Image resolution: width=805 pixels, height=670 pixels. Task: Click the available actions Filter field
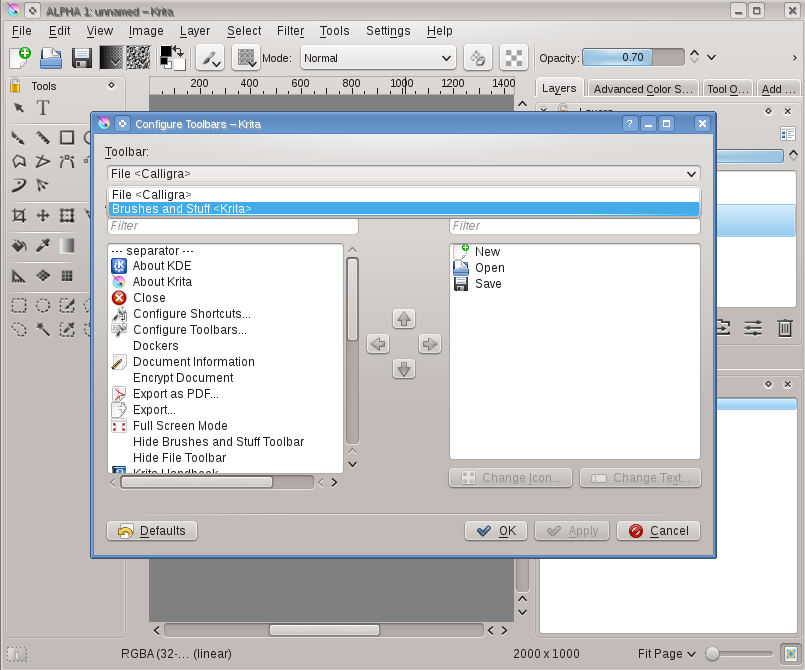click(x=233, y=226)
